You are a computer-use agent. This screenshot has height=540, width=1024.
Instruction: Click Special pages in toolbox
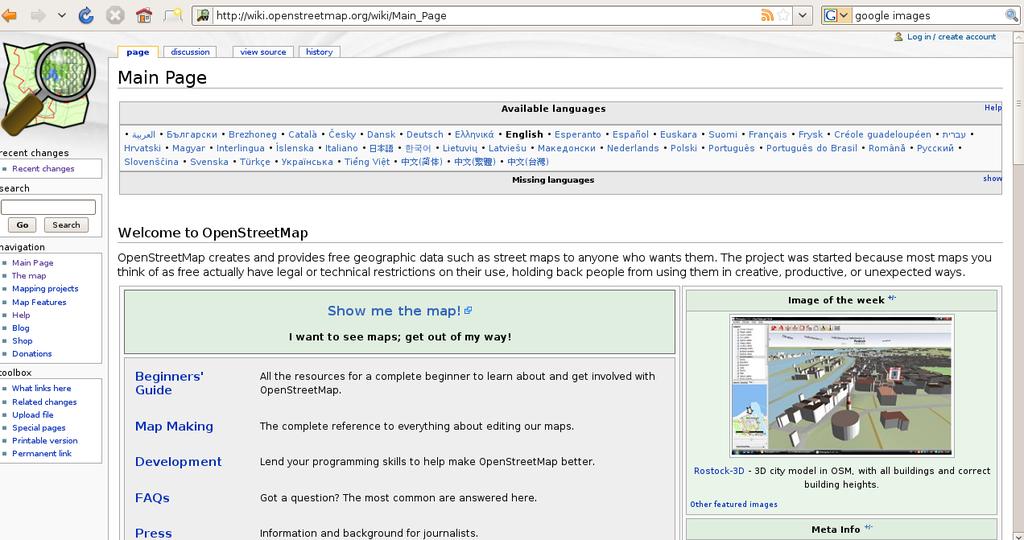pos(39,428)
